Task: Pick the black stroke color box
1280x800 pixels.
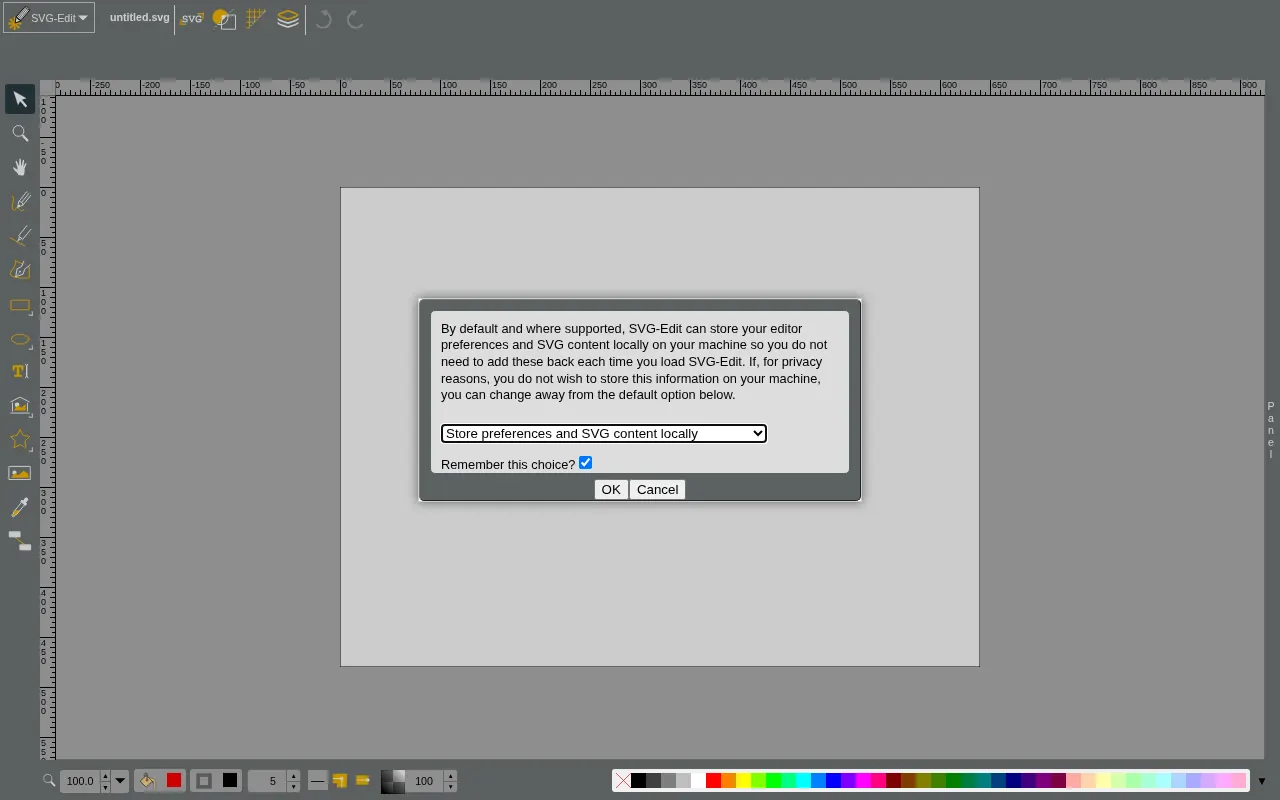Action: tap(230, 780)
